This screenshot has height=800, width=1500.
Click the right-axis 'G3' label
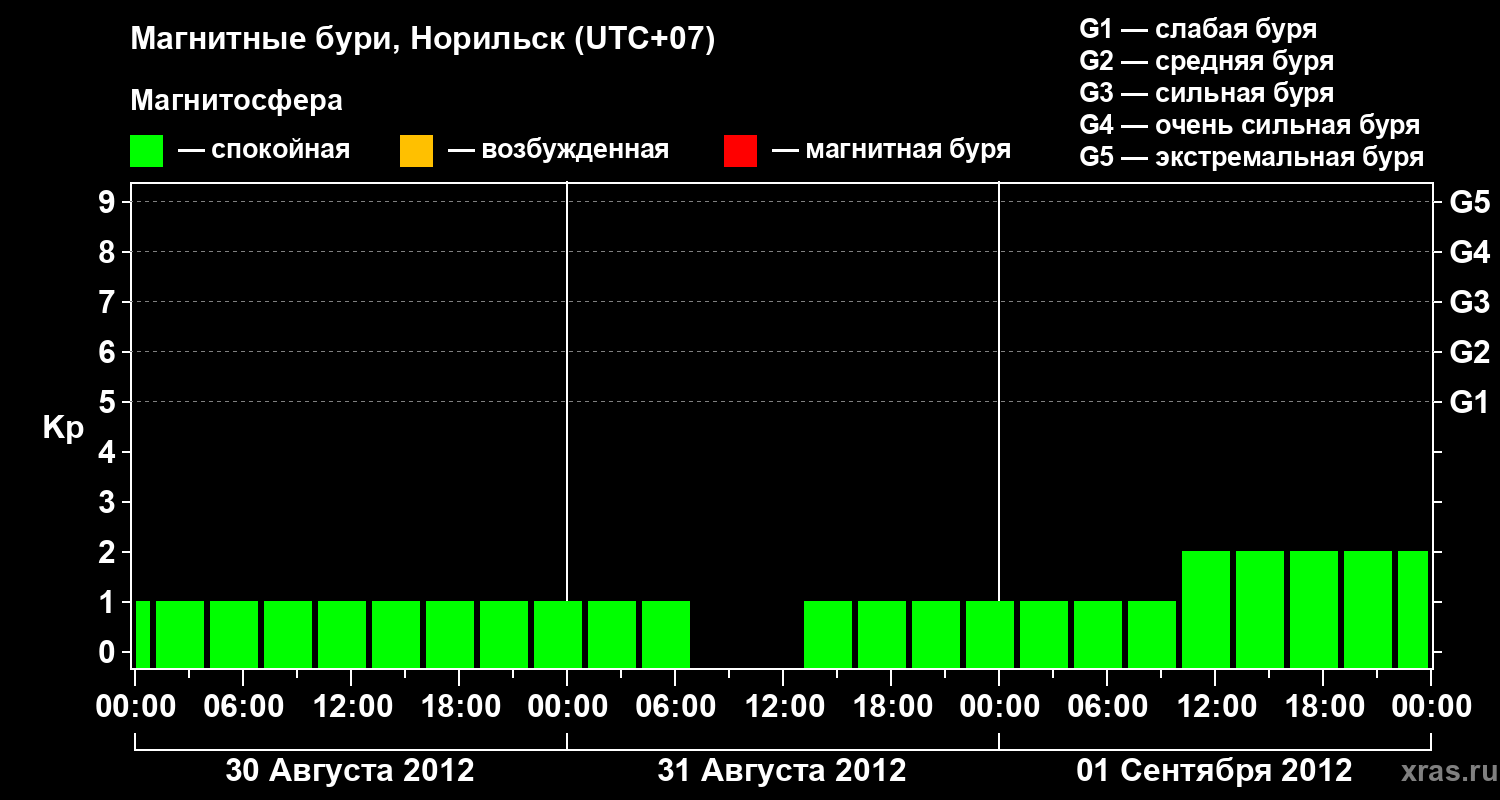1470,302
